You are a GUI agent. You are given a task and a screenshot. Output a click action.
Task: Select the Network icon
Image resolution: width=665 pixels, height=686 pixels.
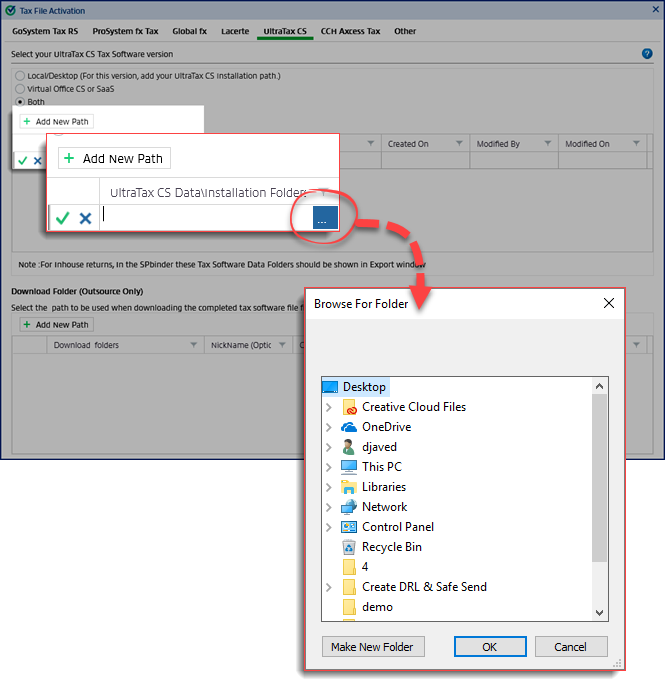tap(349, 507)
